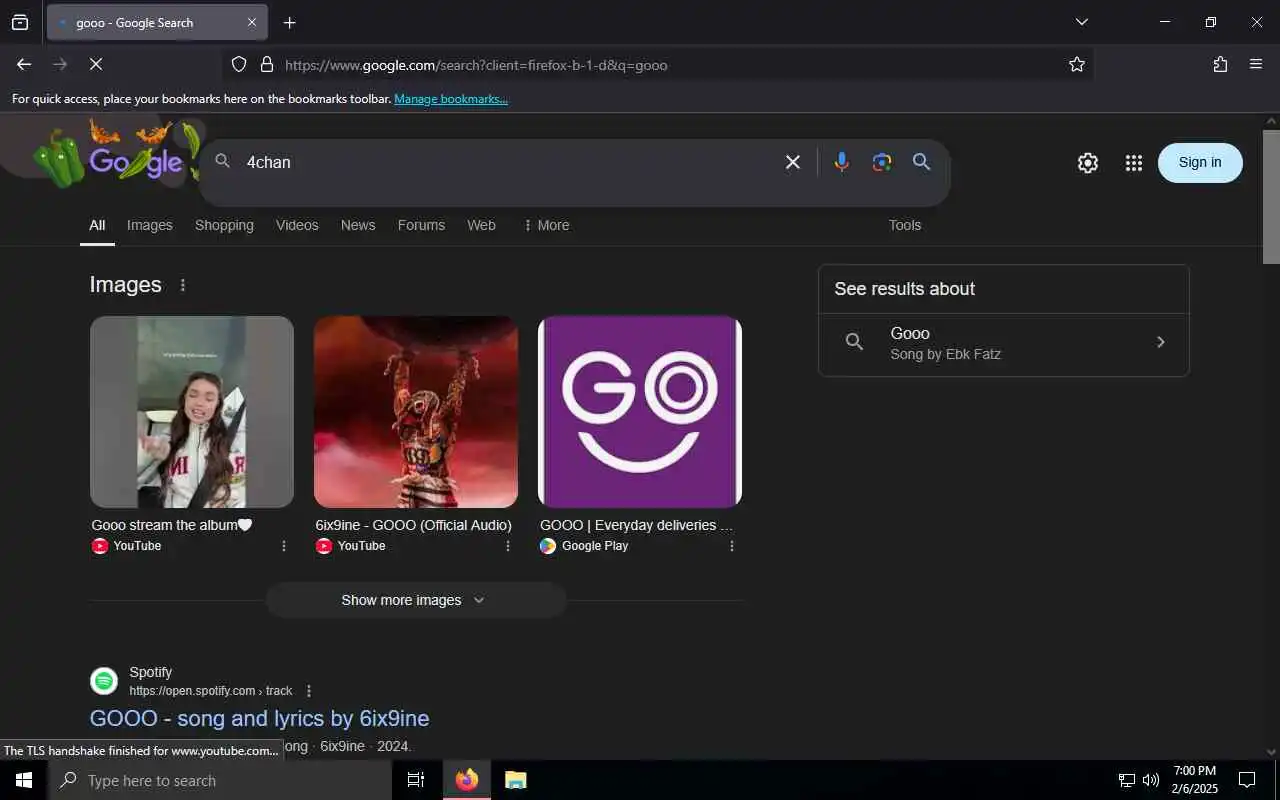Screen dimensions: 1280x800
Task: Open the purple GOOO app logo thumbnail
Action: click(x=640, y=412)
